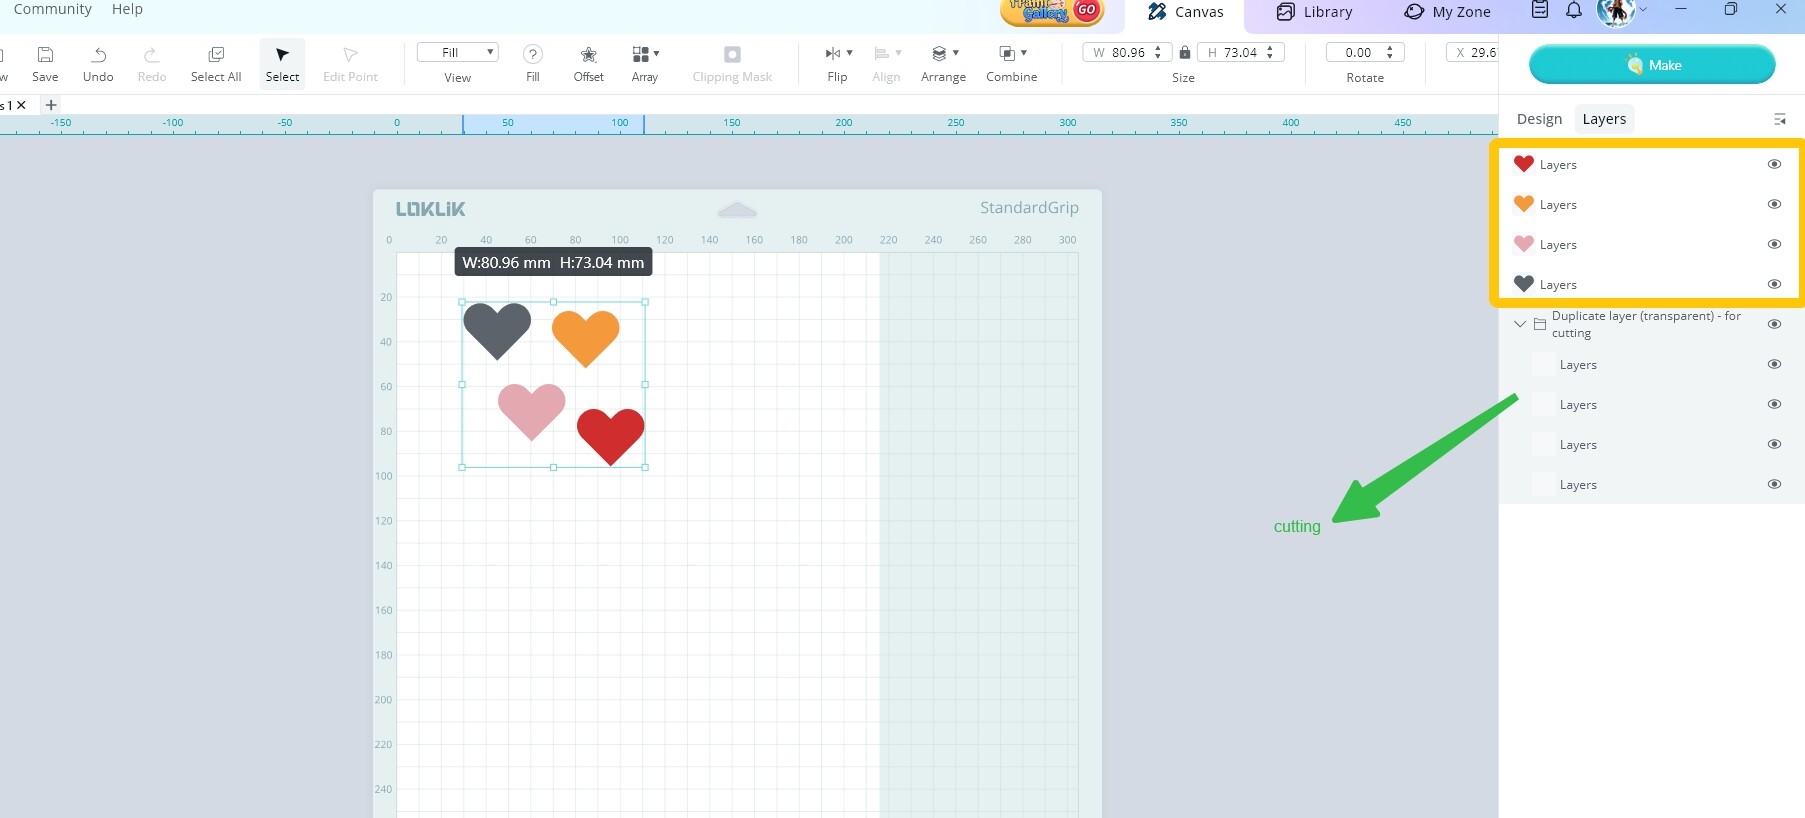Image resolution: width=1805 pixels, height=818 pixels.
Task: Click the Save icon
Action: [x=45, y=55]
